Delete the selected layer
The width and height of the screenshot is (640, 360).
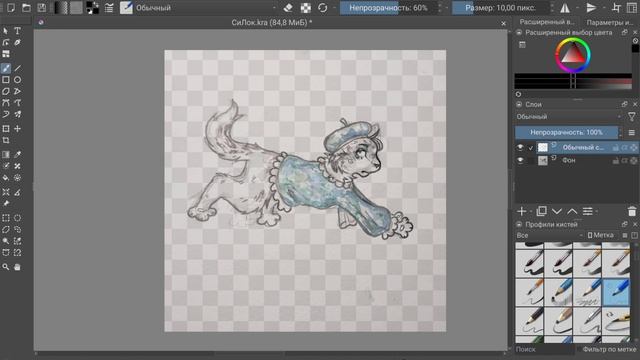point(632,211)
